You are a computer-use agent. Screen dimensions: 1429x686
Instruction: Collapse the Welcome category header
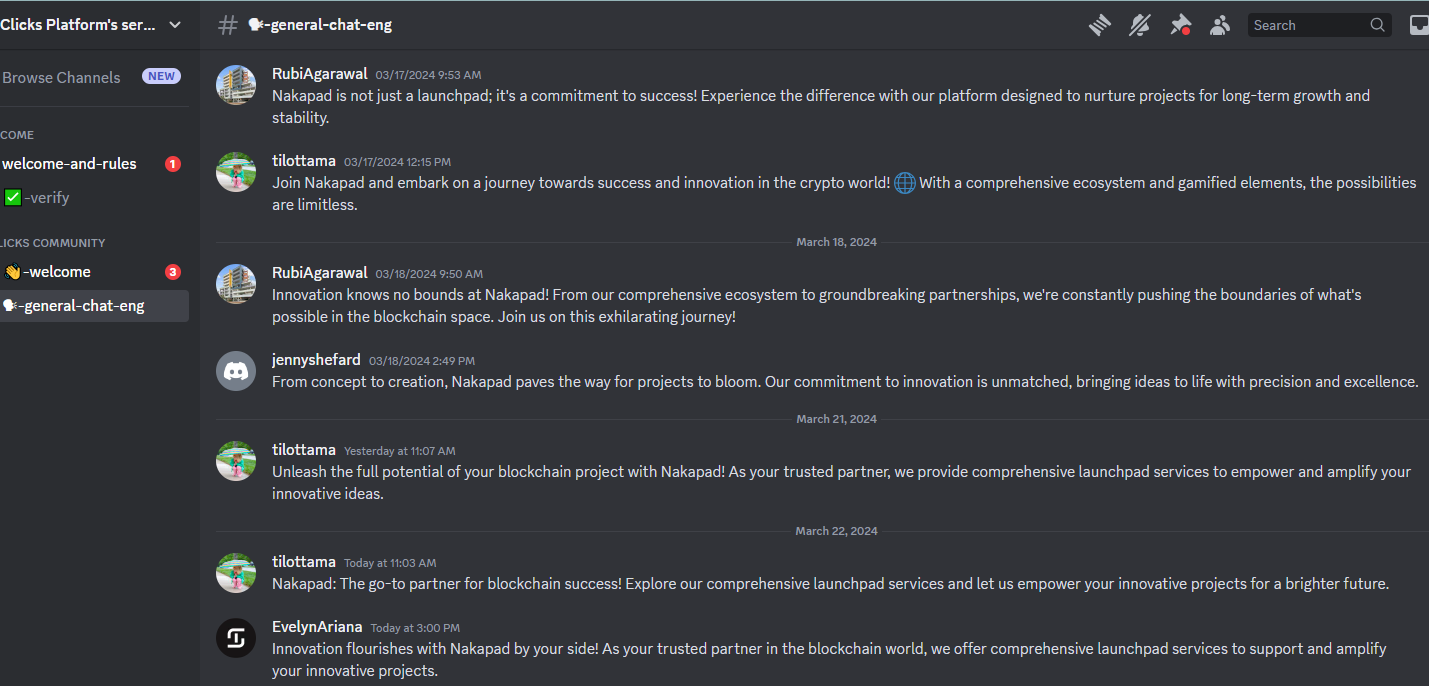(x=18, y=135)
